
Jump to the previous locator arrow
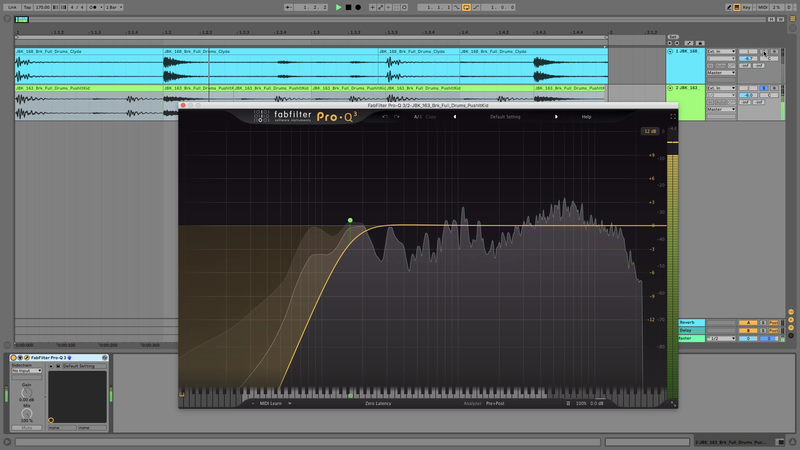click(x=670, y=43)
